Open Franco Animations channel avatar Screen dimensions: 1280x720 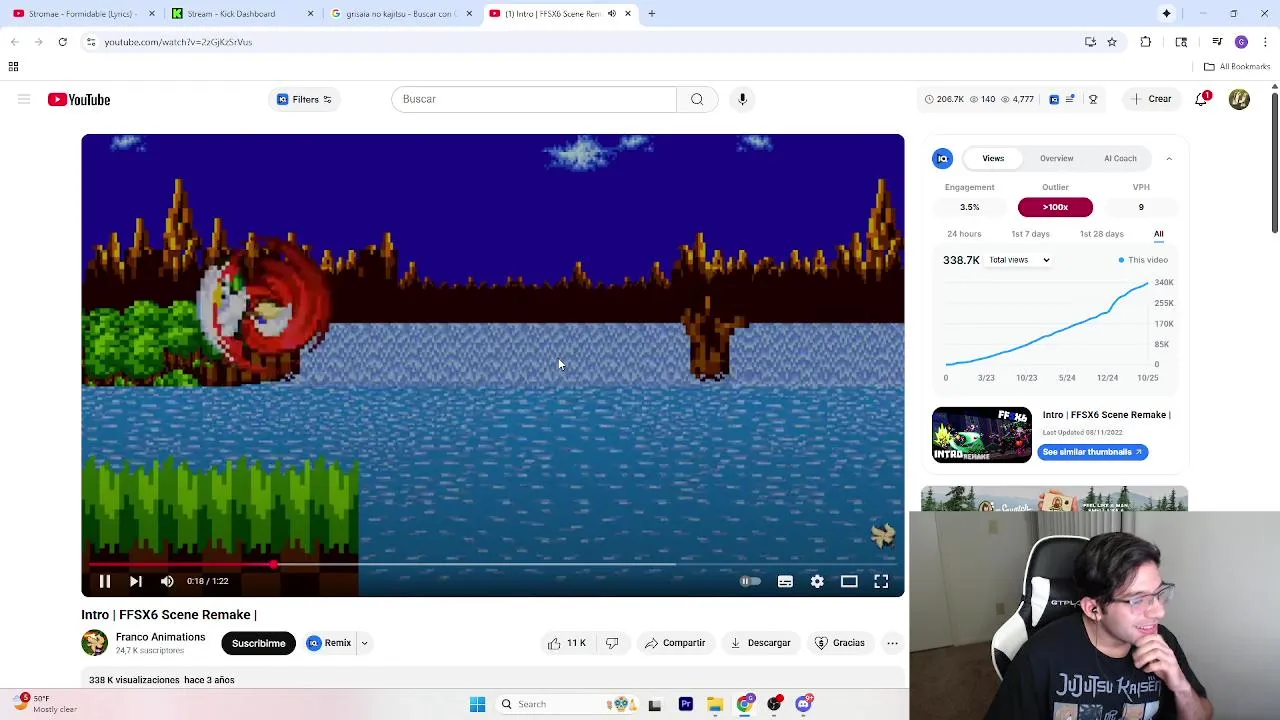[94, 643]
